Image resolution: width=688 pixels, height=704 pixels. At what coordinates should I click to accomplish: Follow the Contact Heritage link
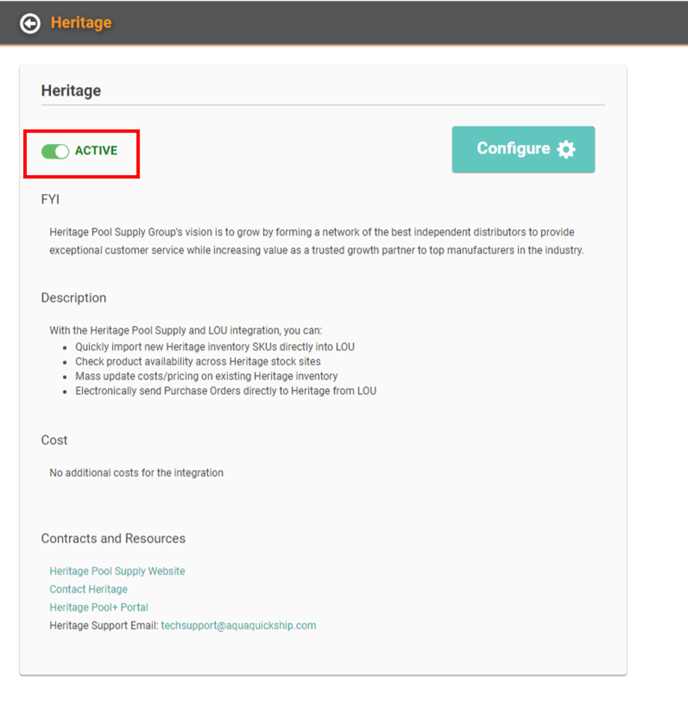pos(88,589)
